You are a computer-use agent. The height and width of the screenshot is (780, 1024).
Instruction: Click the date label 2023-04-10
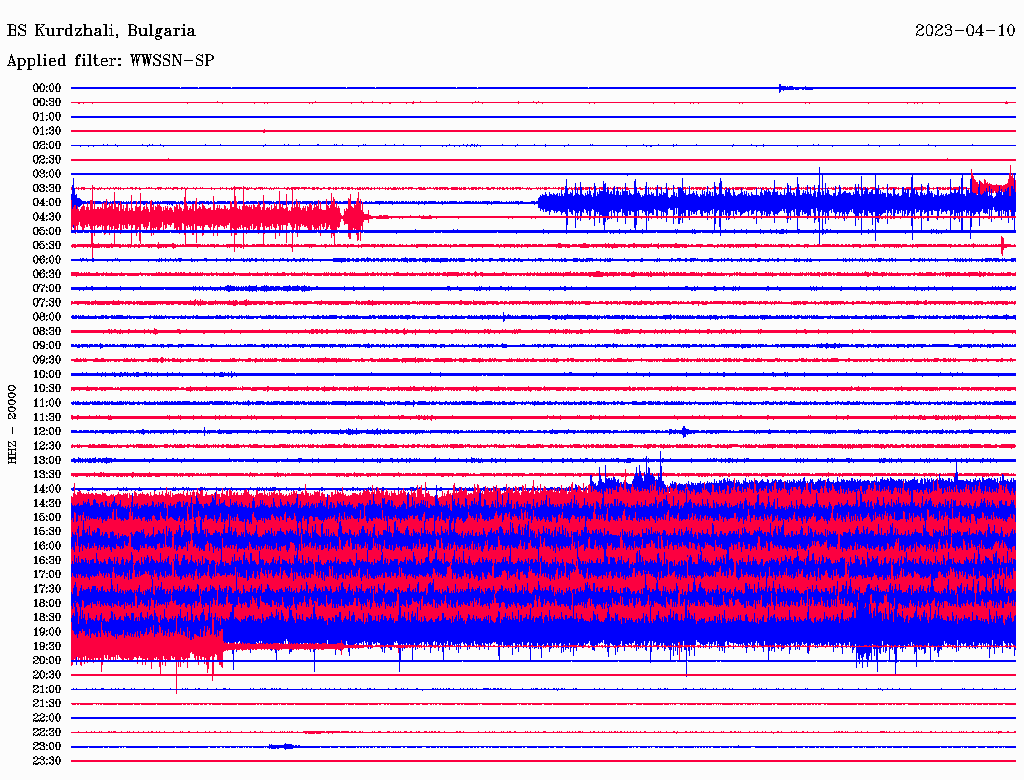tap(964, 31)
